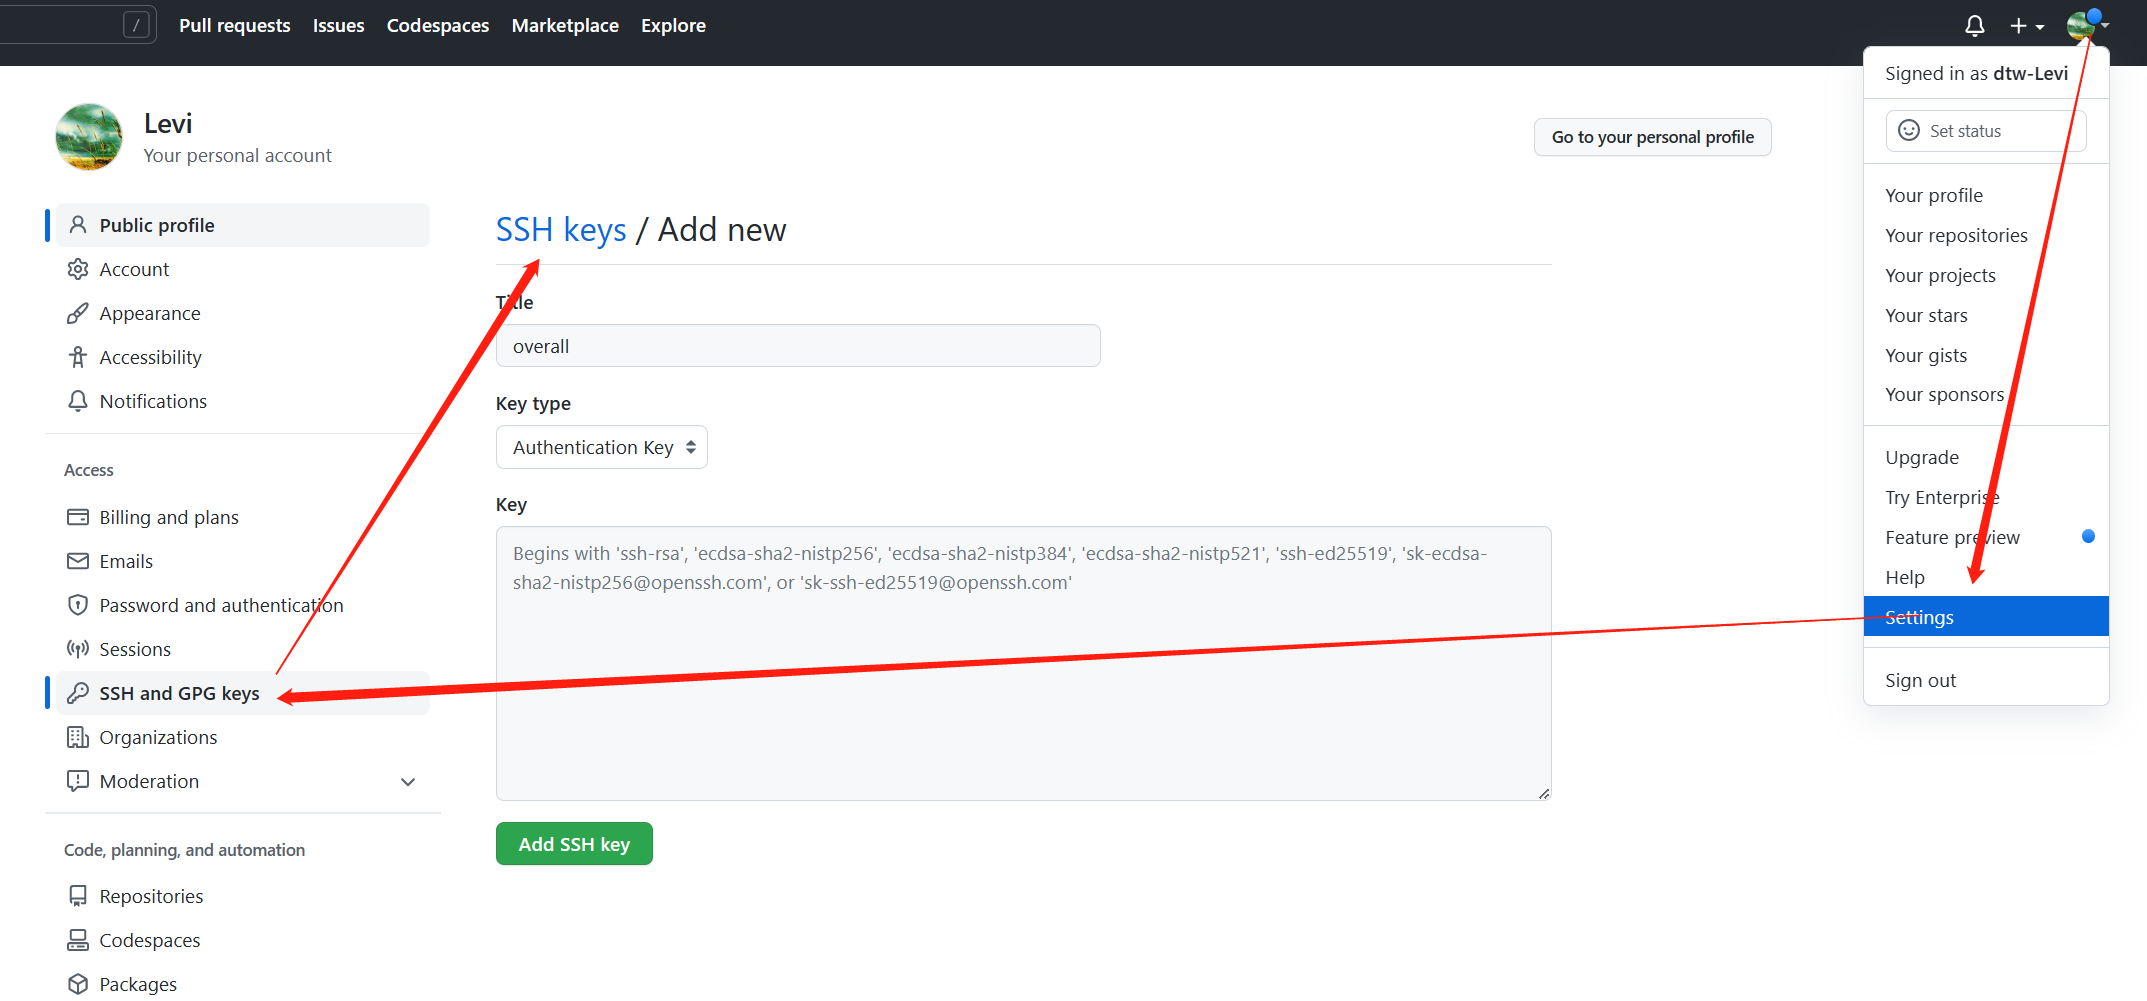
Task: Click the Password shield lock icon
Action: 78,605
